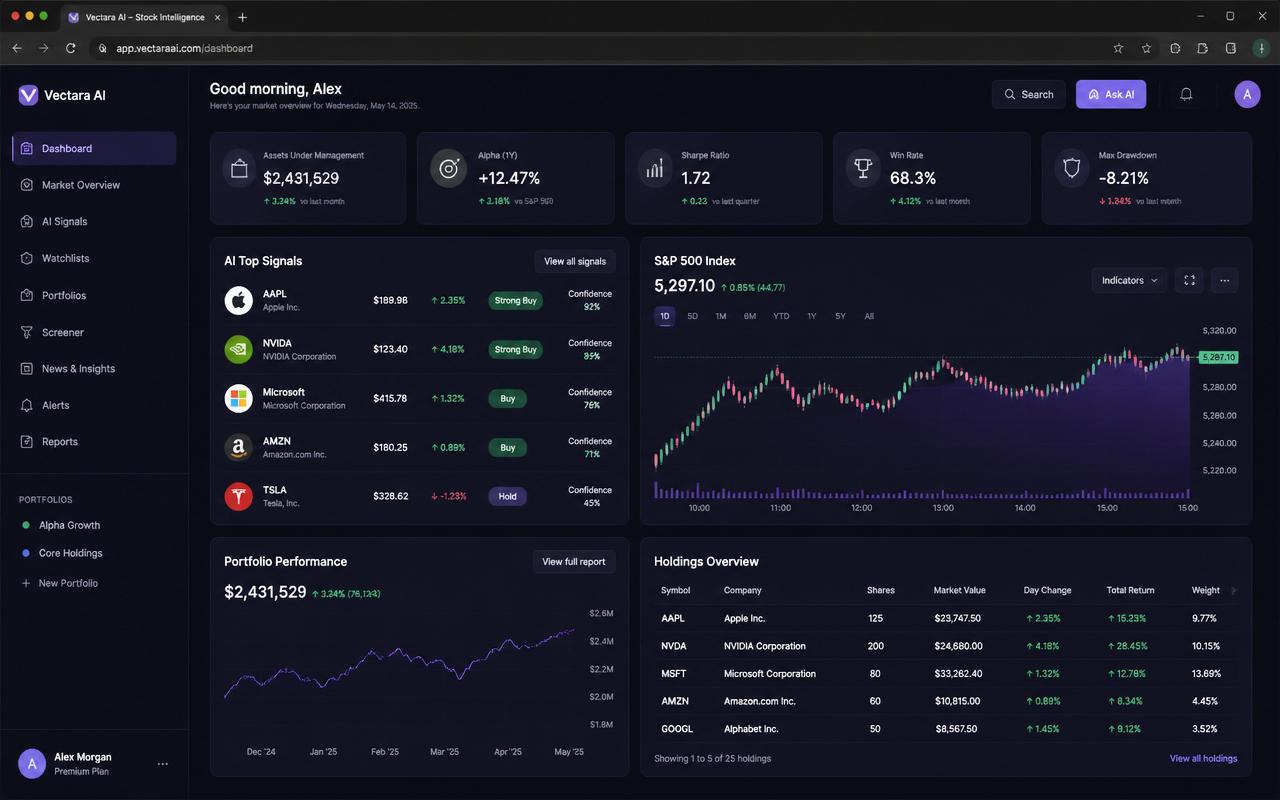Create a New Portfolio
This screenshot has width=1280, height=800.
(x=61, y=583)
